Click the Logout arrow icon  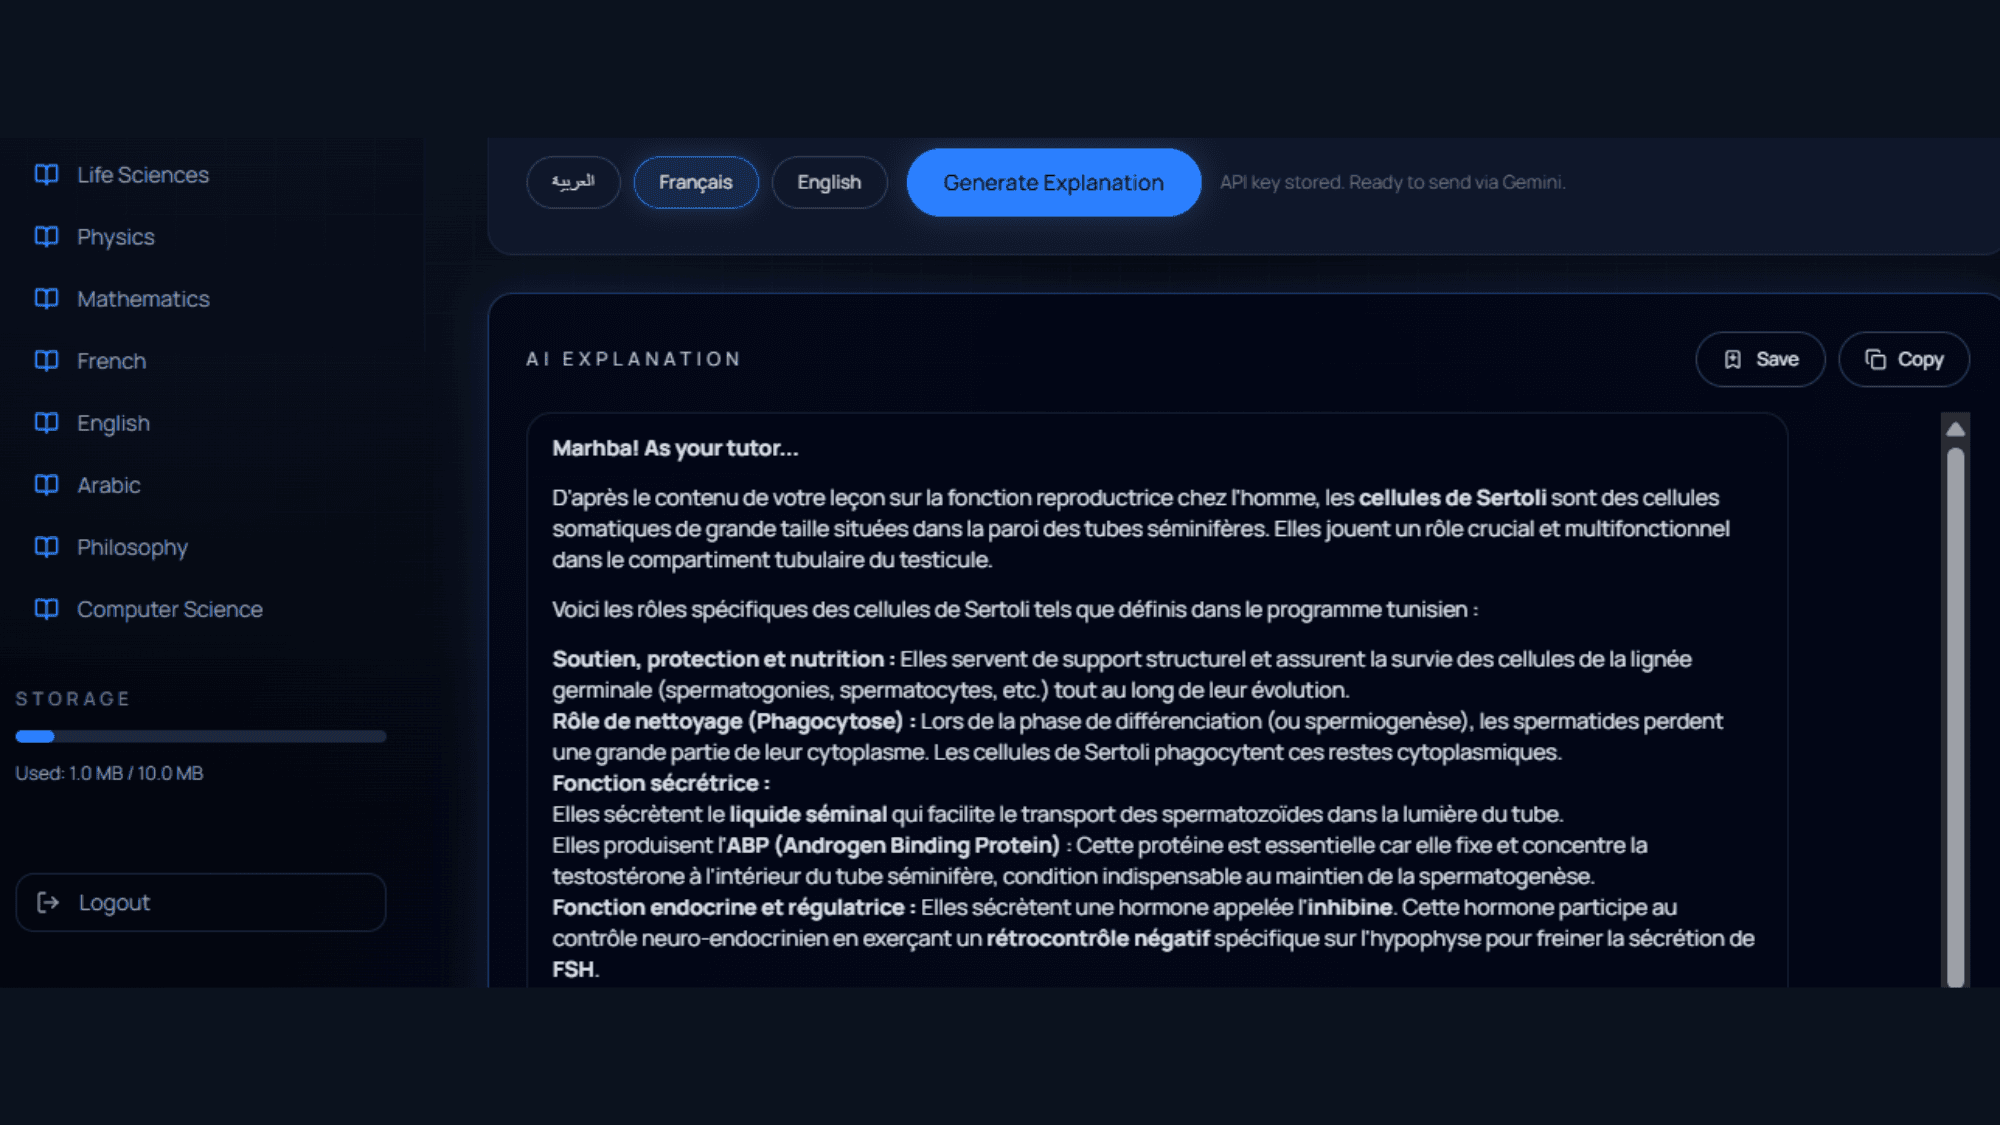click(47, 903)
